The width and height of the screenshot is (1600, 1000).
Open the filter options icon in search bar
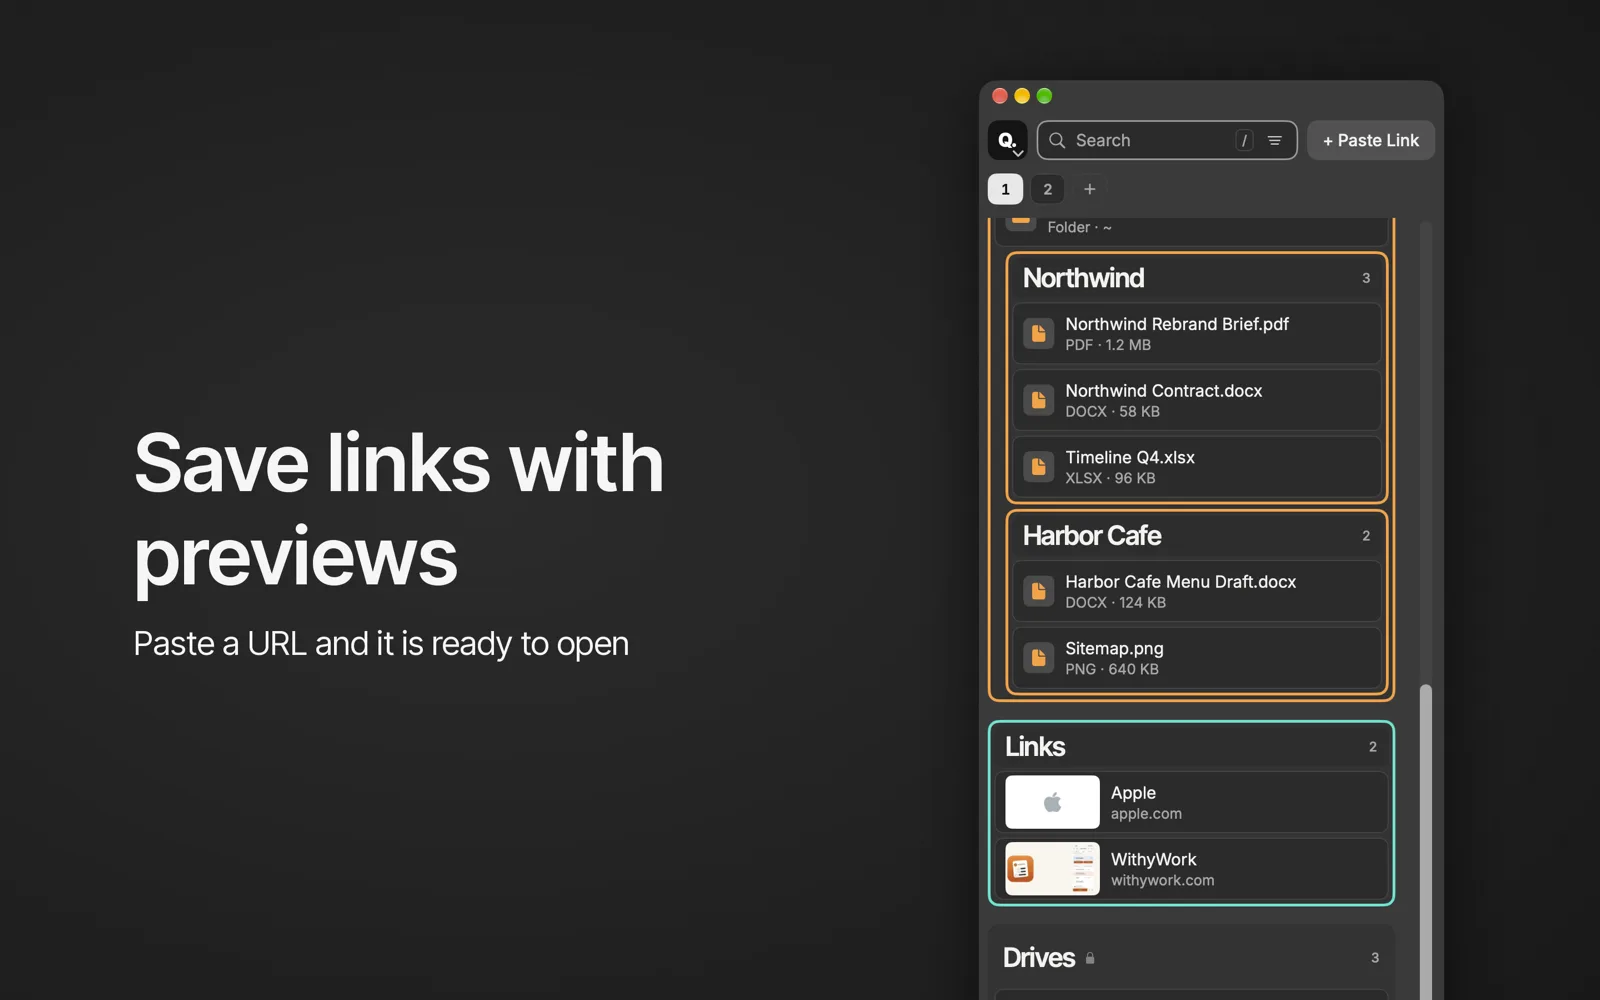1274,140
